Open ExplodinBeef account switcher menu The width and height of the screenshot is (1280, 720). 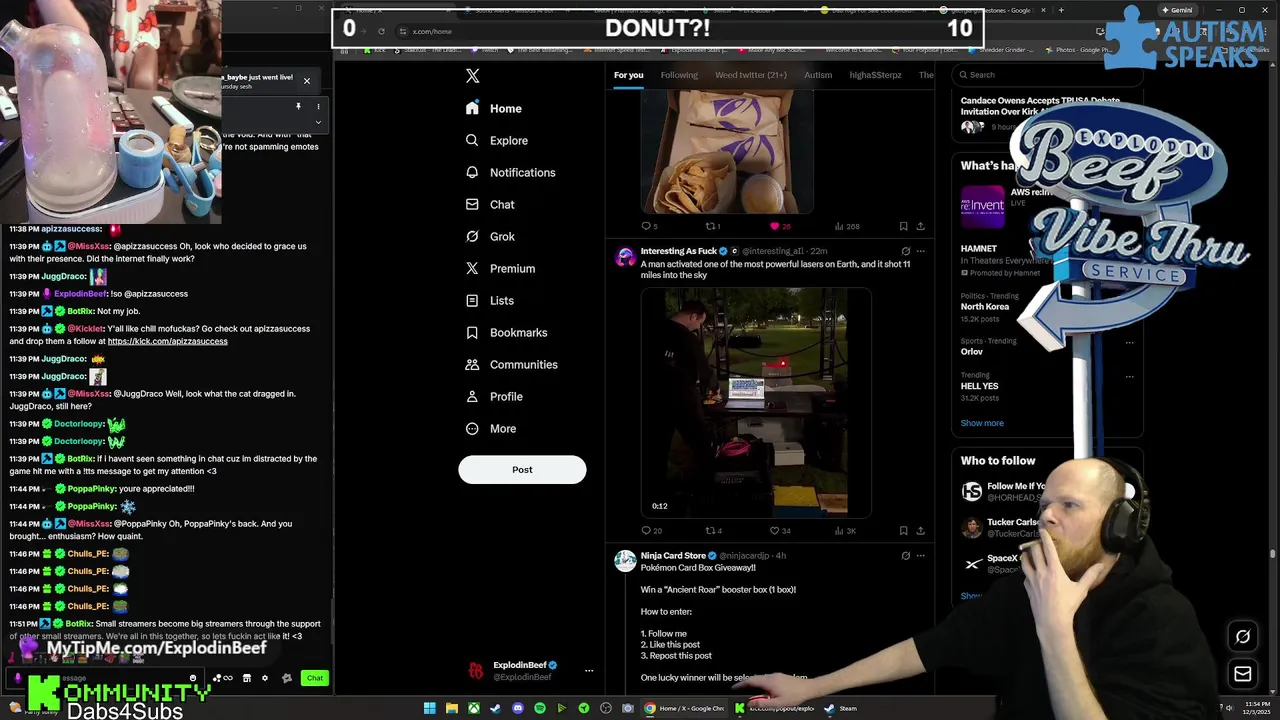(x=589, y=671)
